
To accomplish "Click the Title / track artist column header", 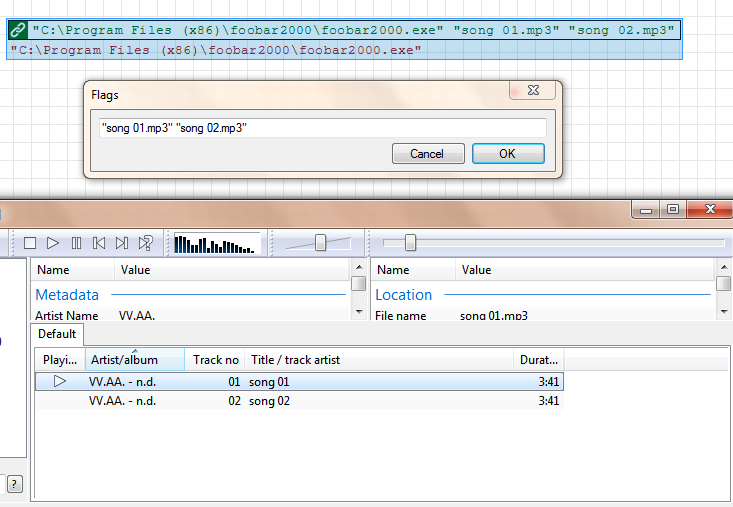I will (378, 360).
